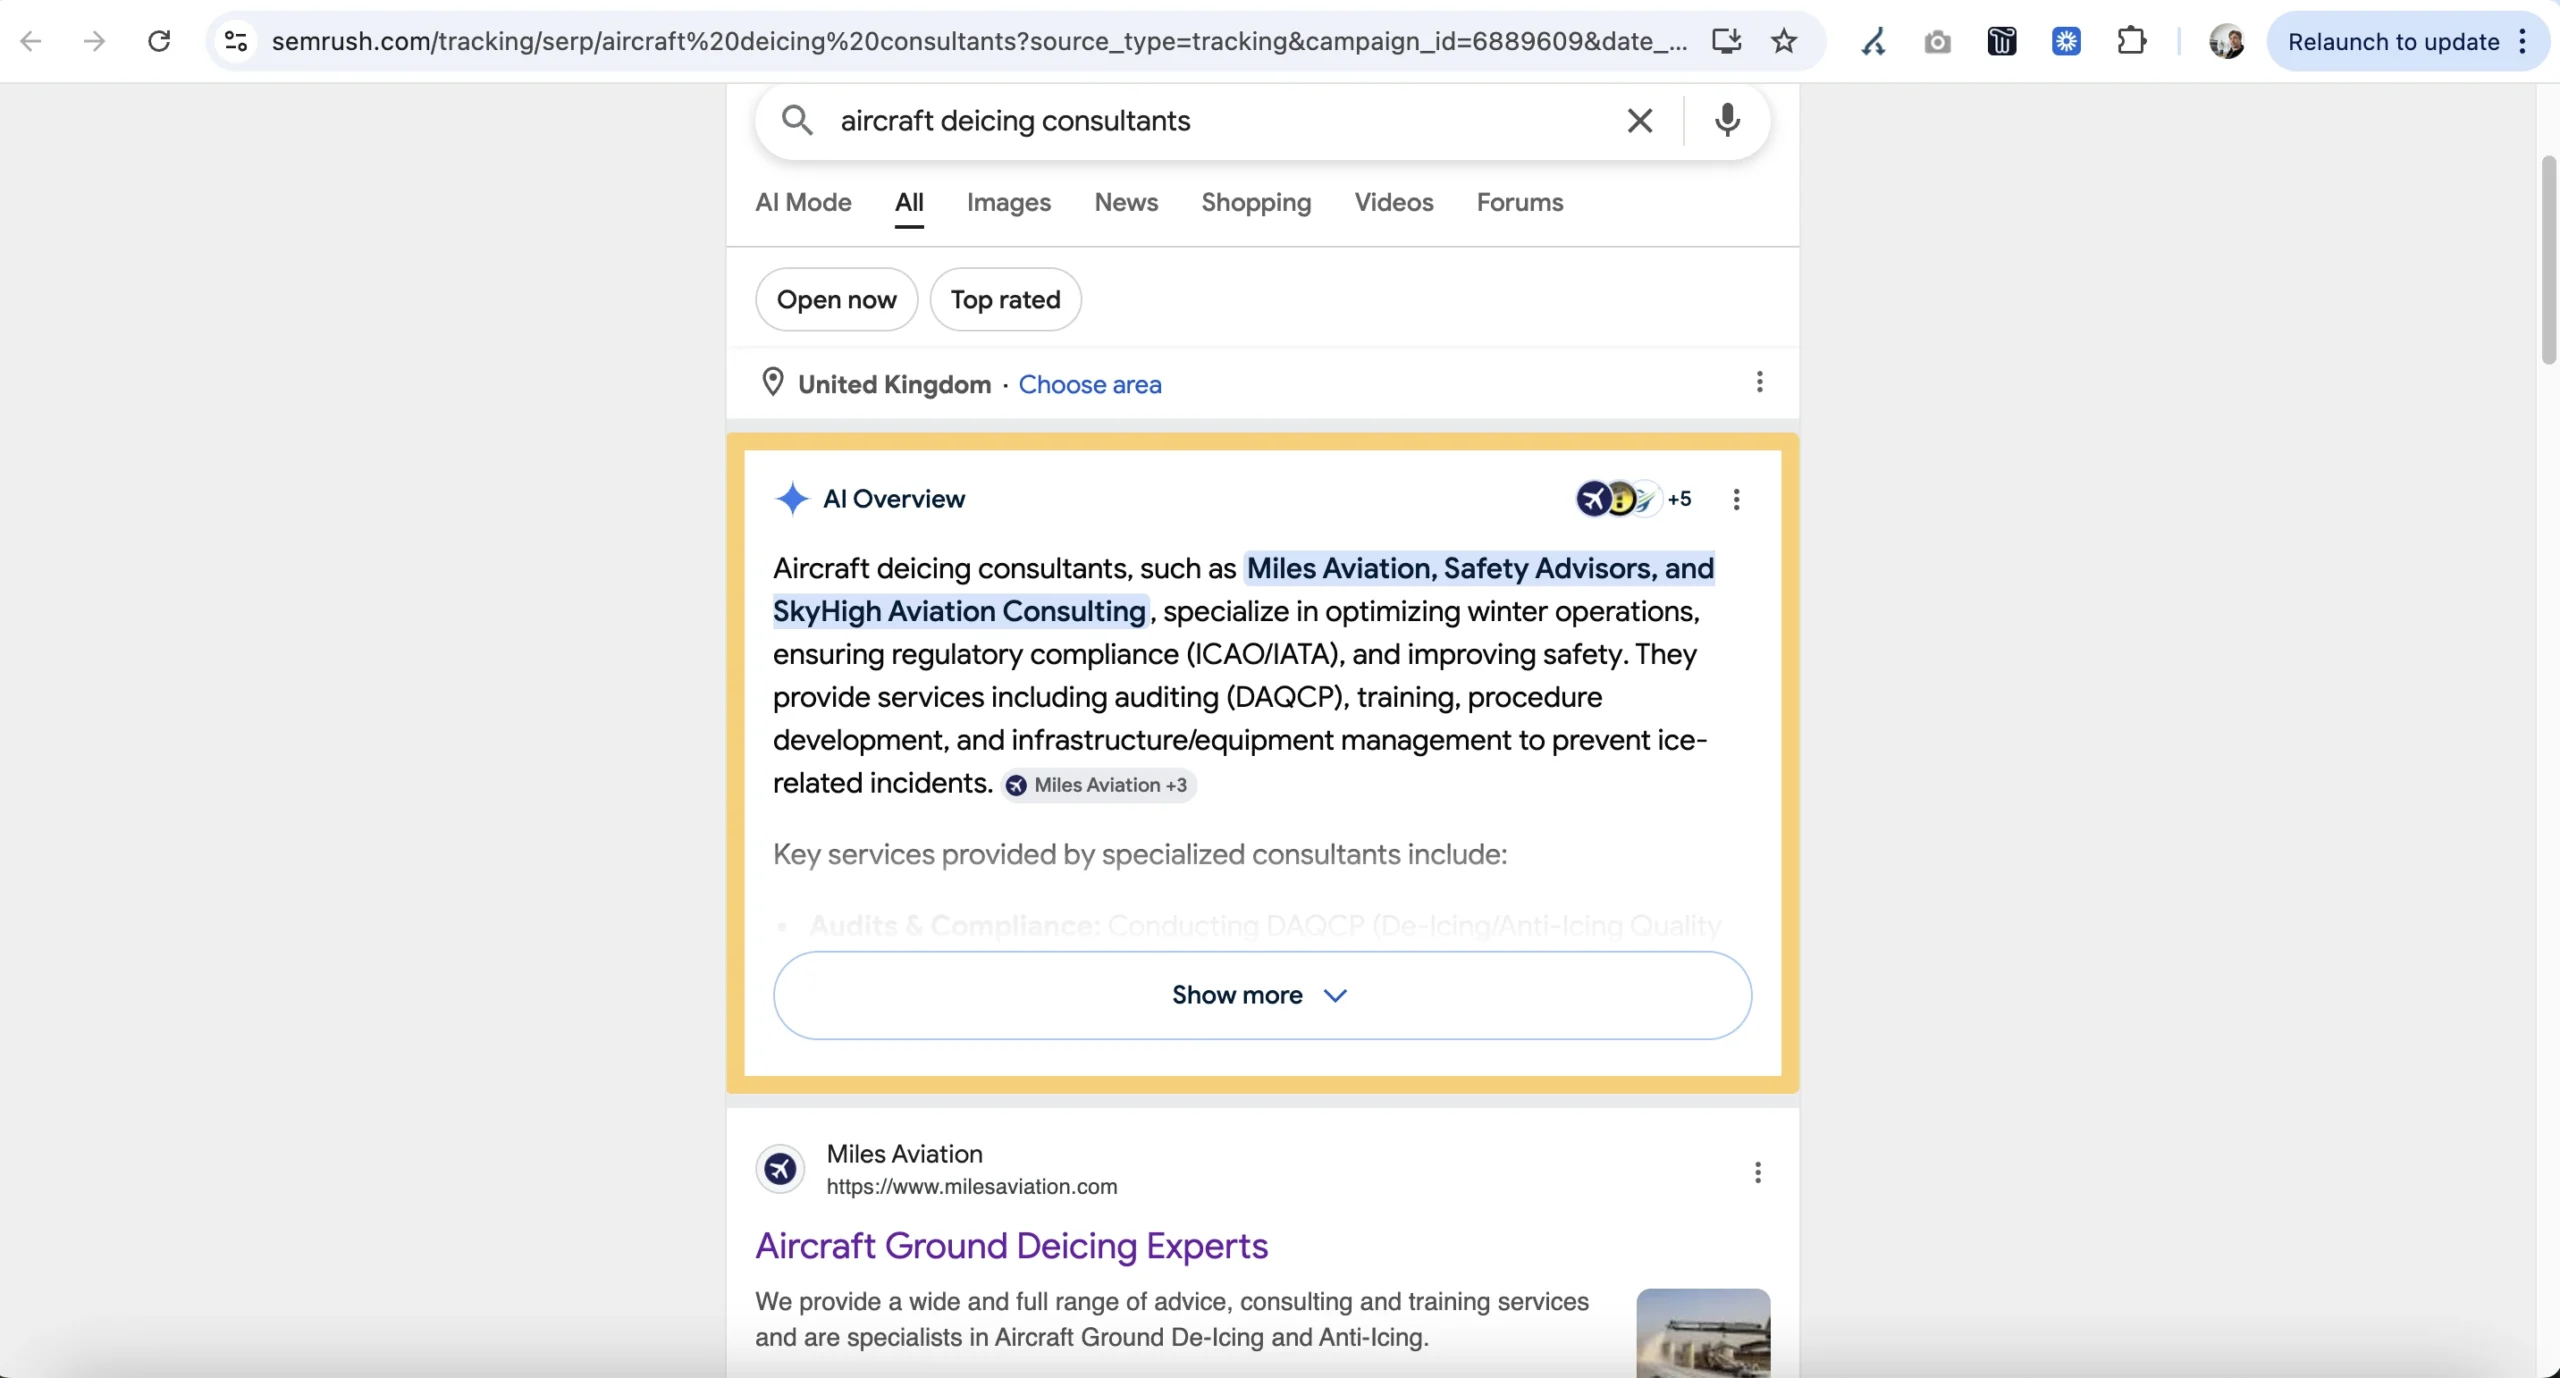Viewport: 2560px width, 1378px height.
Task: Open Aircraft Ground Deicing Experts link
Action: [x=1011, y=1246]
